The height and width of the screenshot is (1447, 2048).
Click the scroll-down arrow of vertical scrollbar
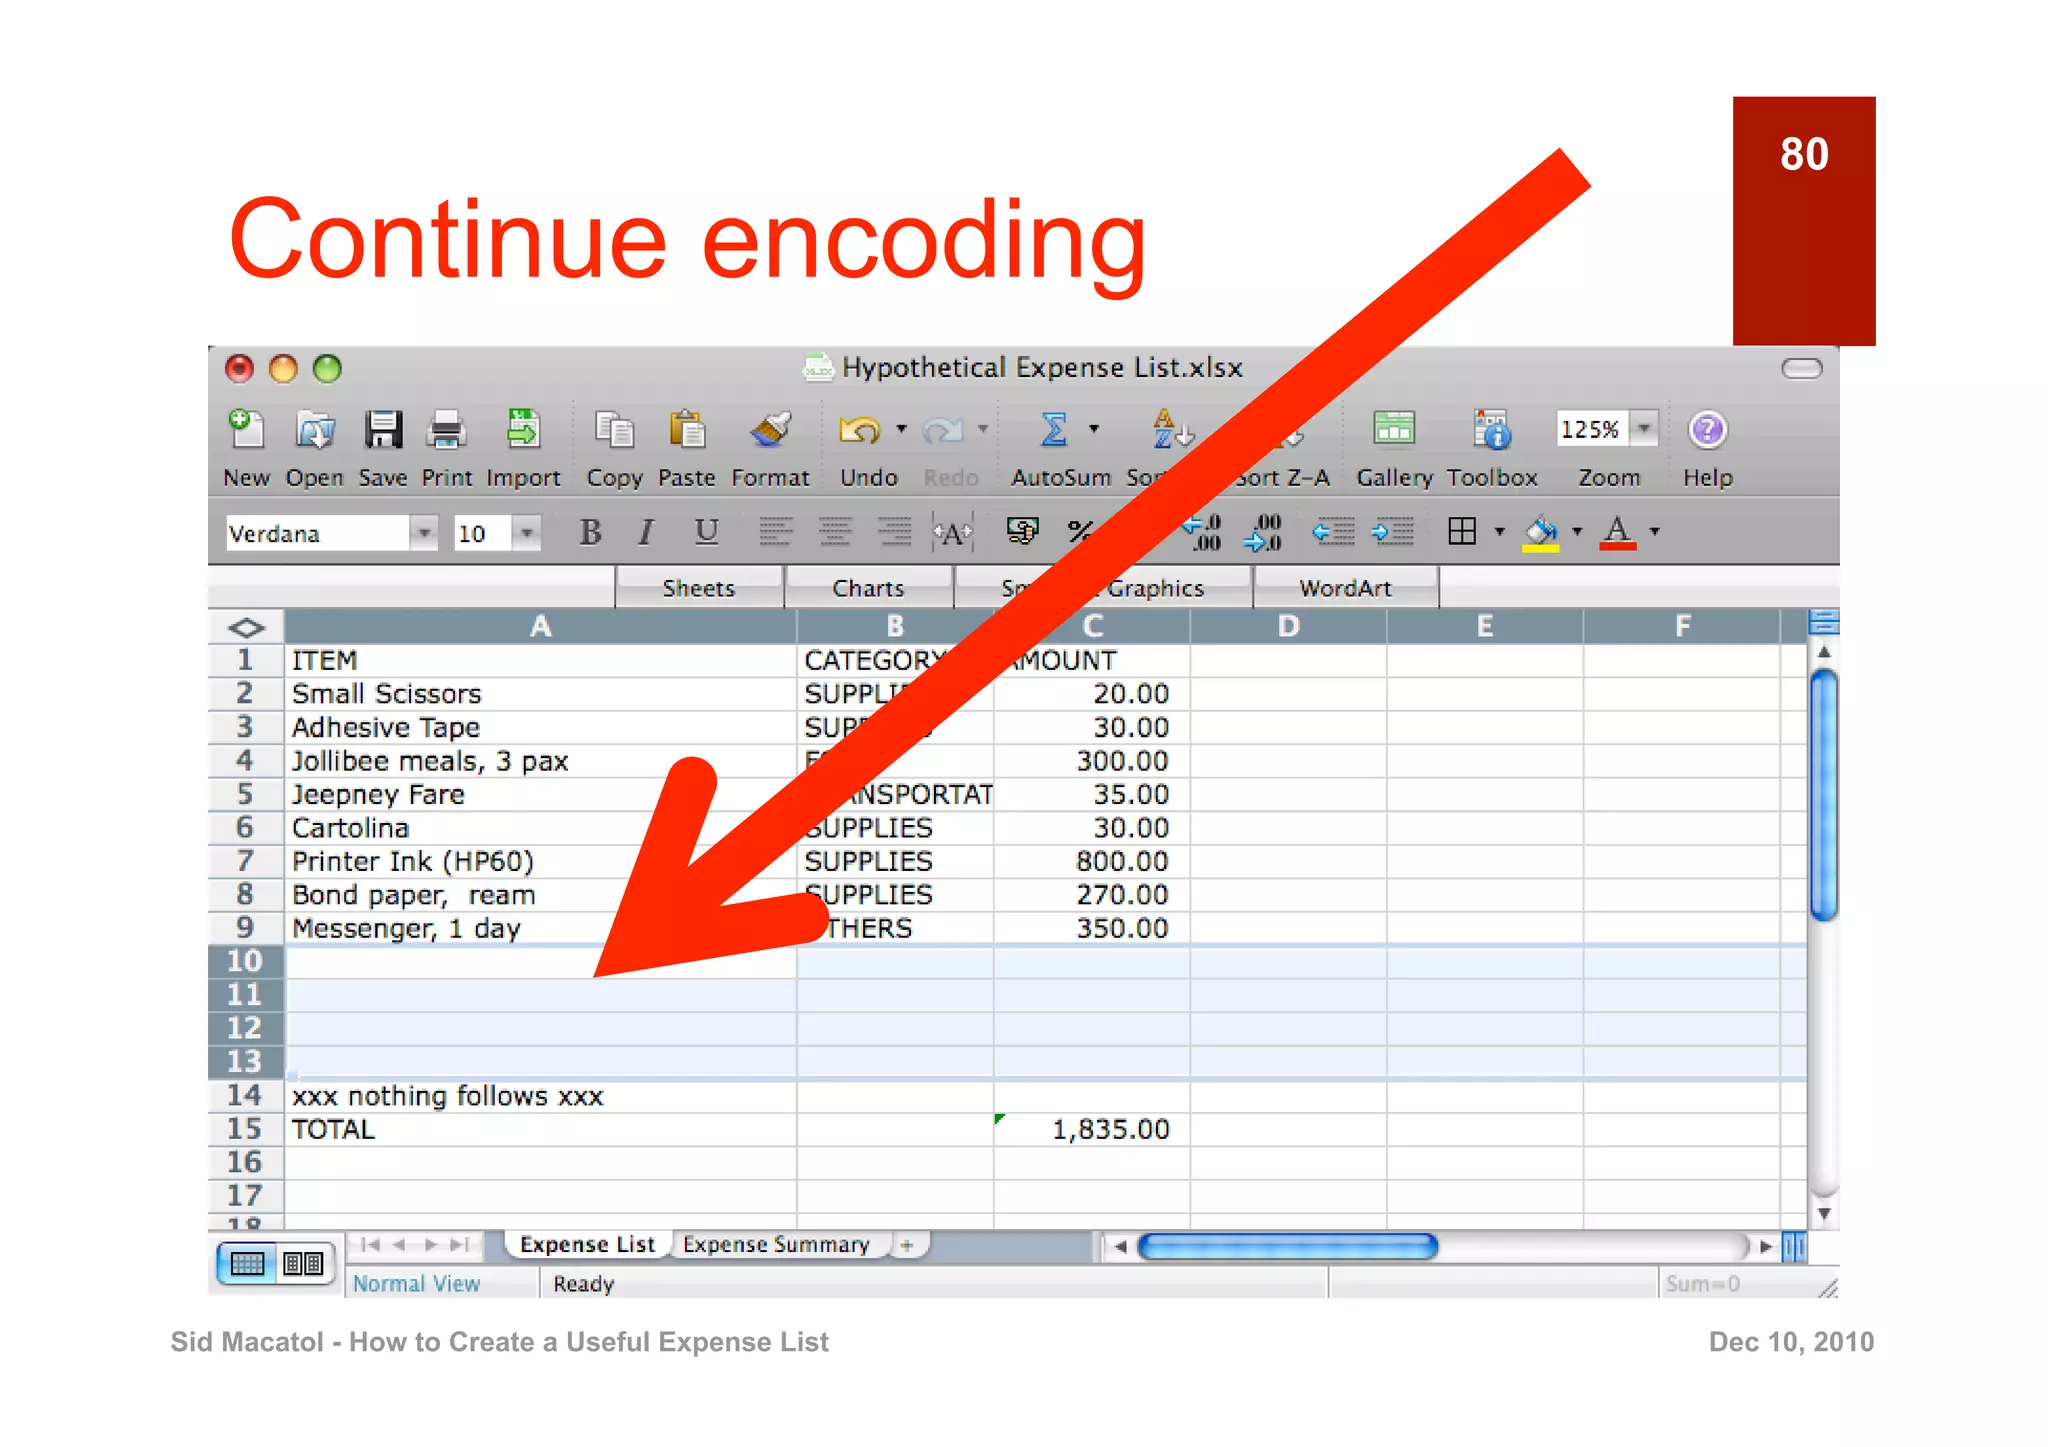click(1824, 1214)
